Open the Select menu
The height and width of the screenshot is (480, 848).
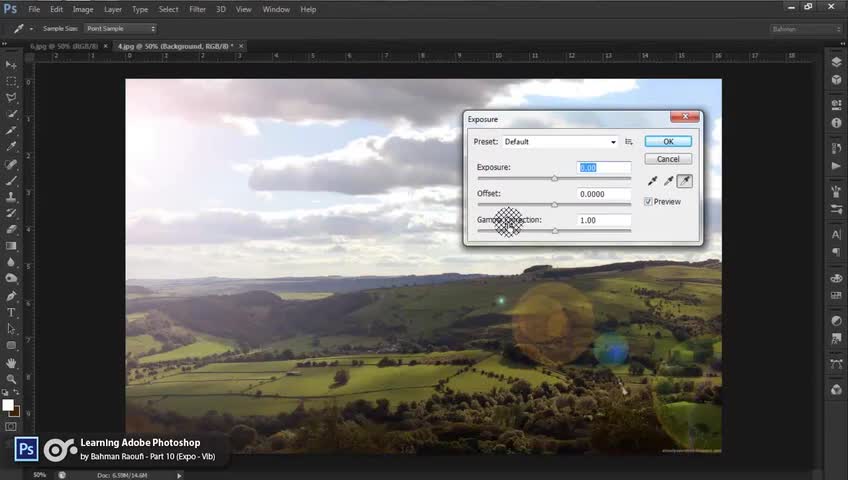(168, 9)
